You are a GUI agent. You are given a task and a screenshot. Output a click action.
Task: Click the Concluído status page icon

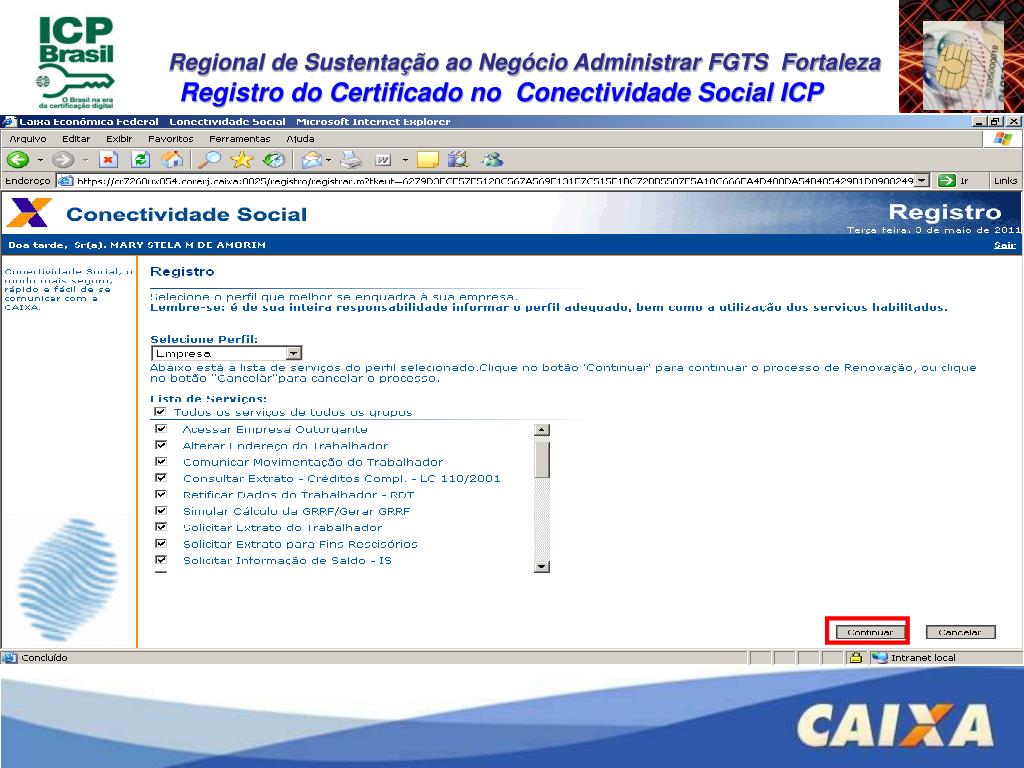(x=10, y=658)
